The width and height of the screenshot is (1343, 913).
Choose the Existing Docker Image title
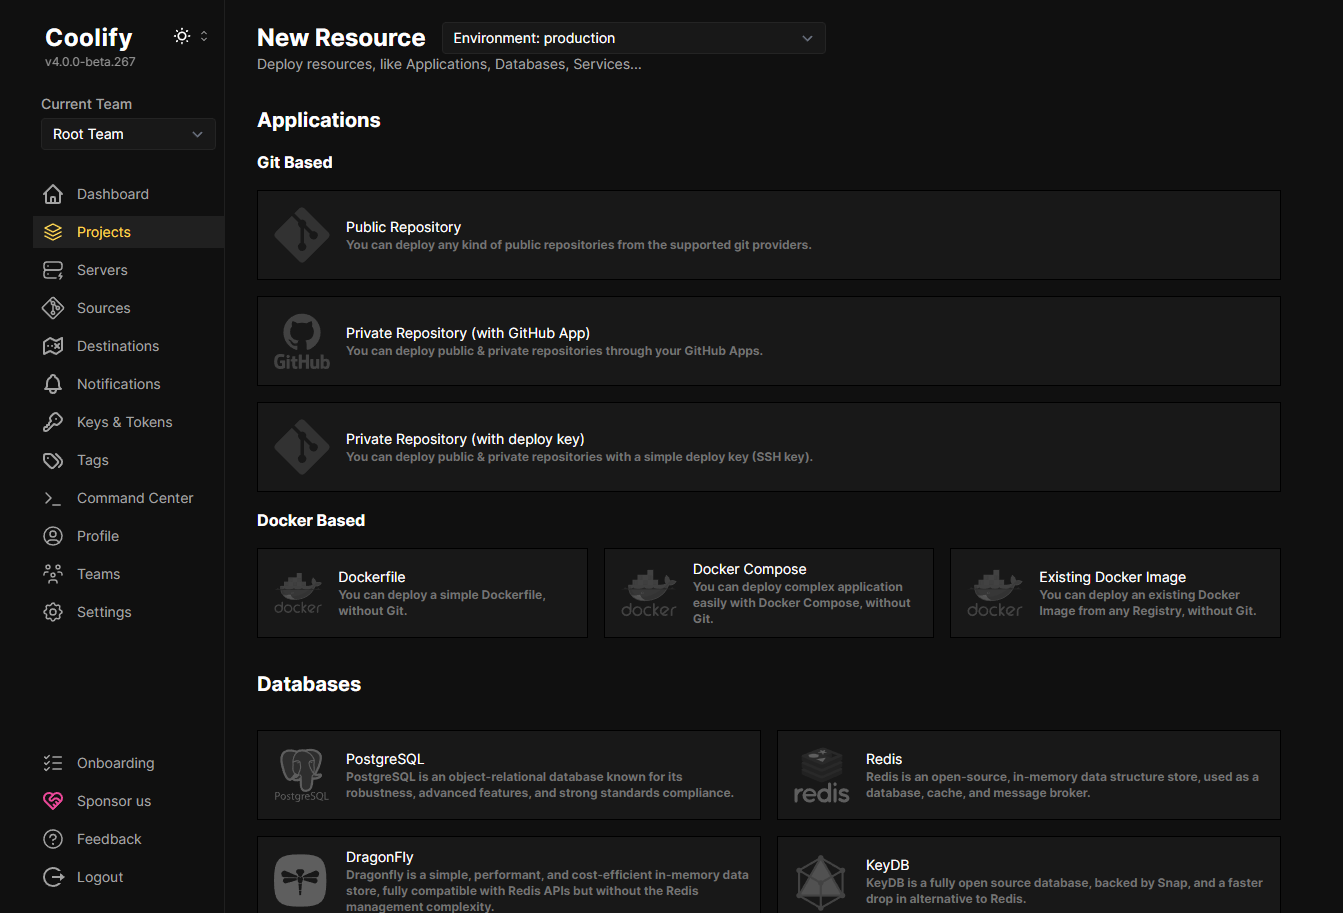point(1112,577)
